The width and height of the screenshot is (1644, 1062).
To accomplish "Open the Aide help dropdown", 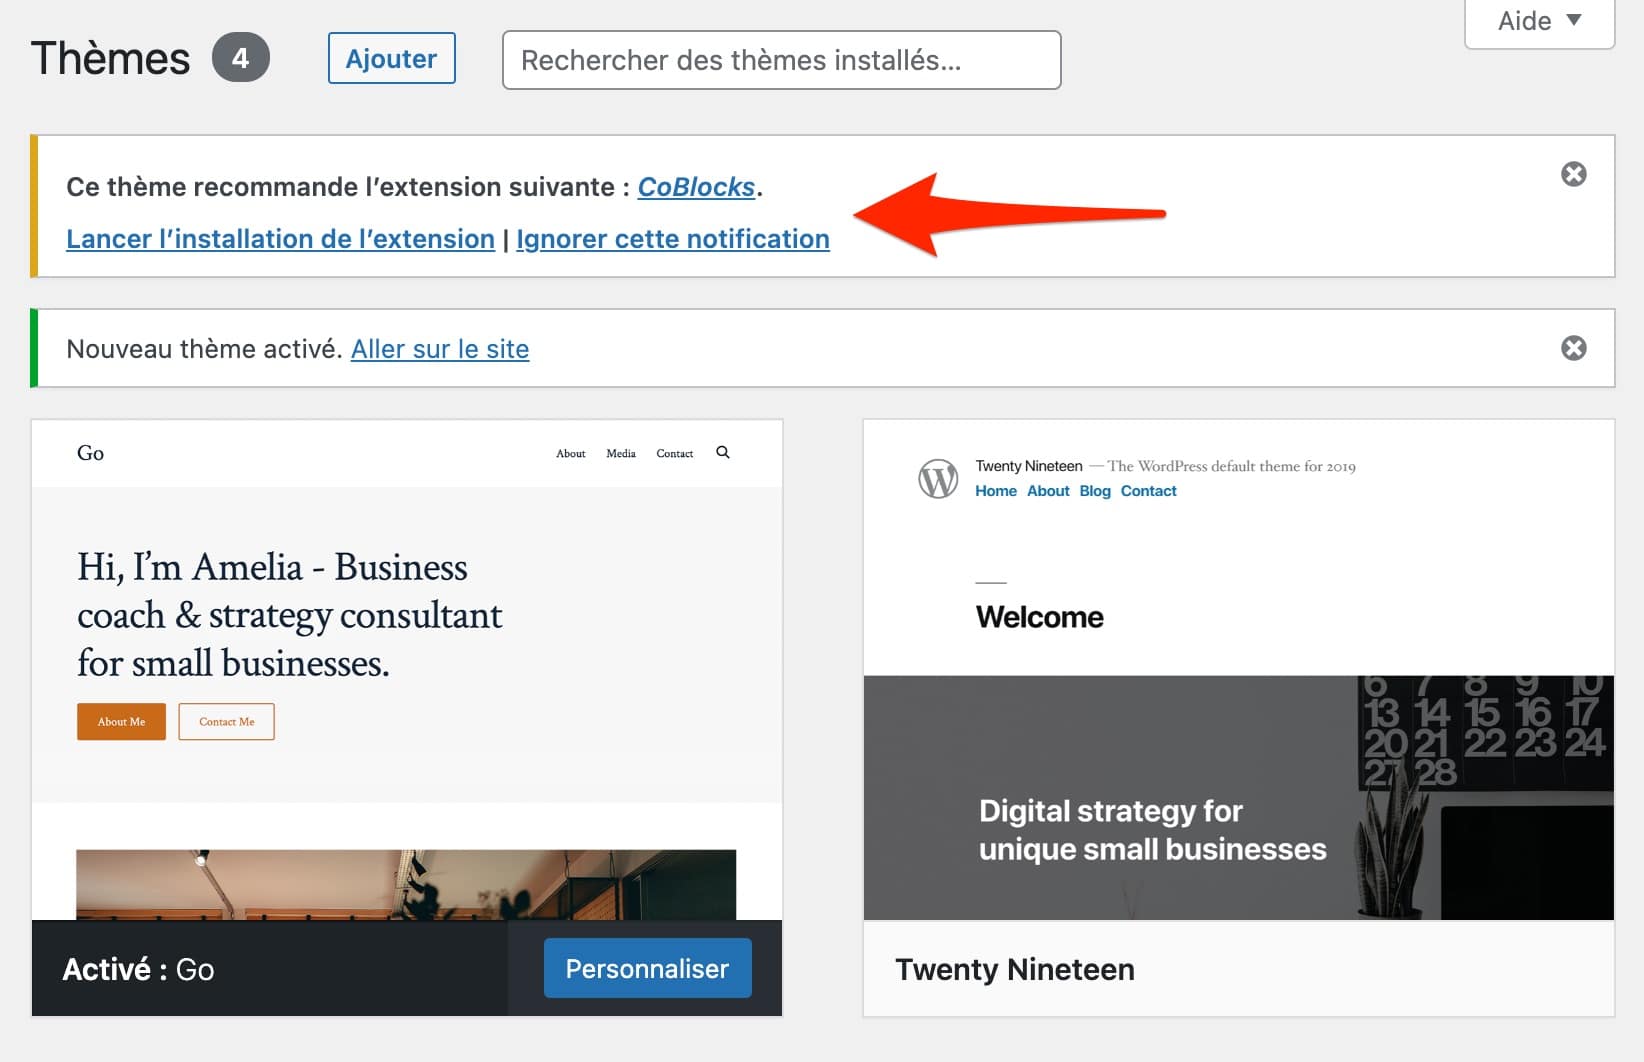I will pyautogui.click(x=1539, y=22).
